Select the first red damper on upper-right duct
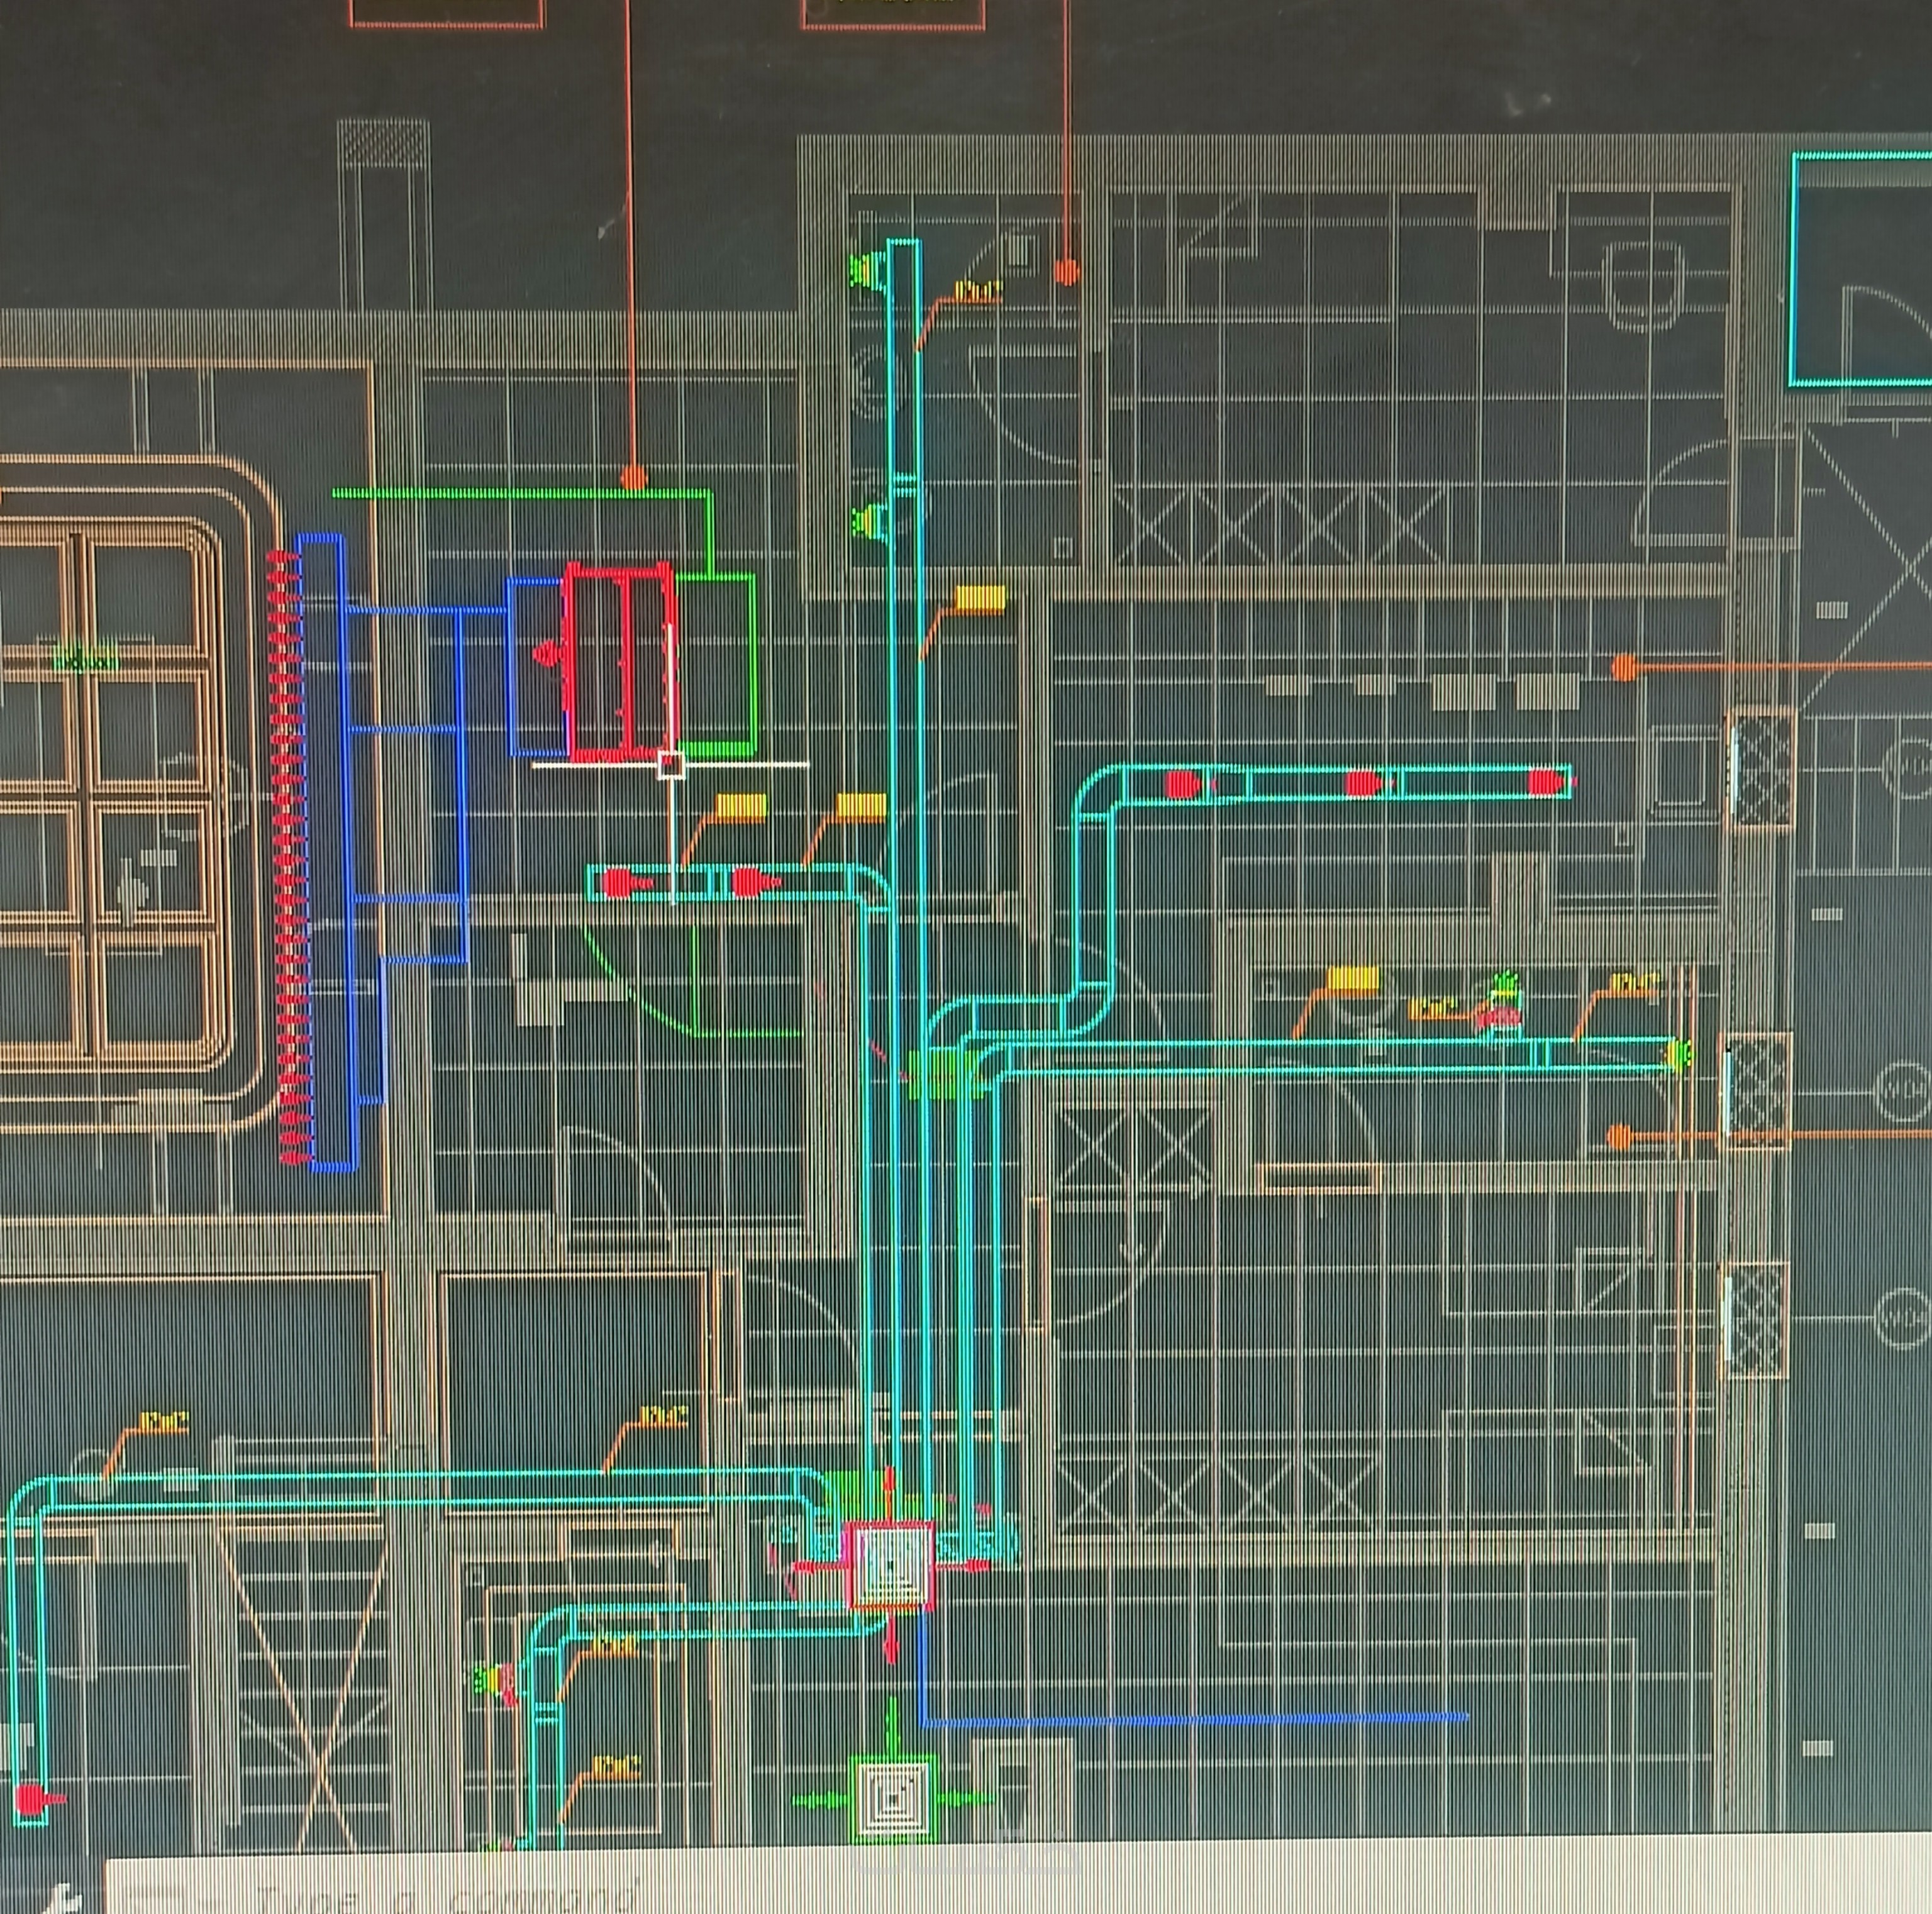 1182,784
